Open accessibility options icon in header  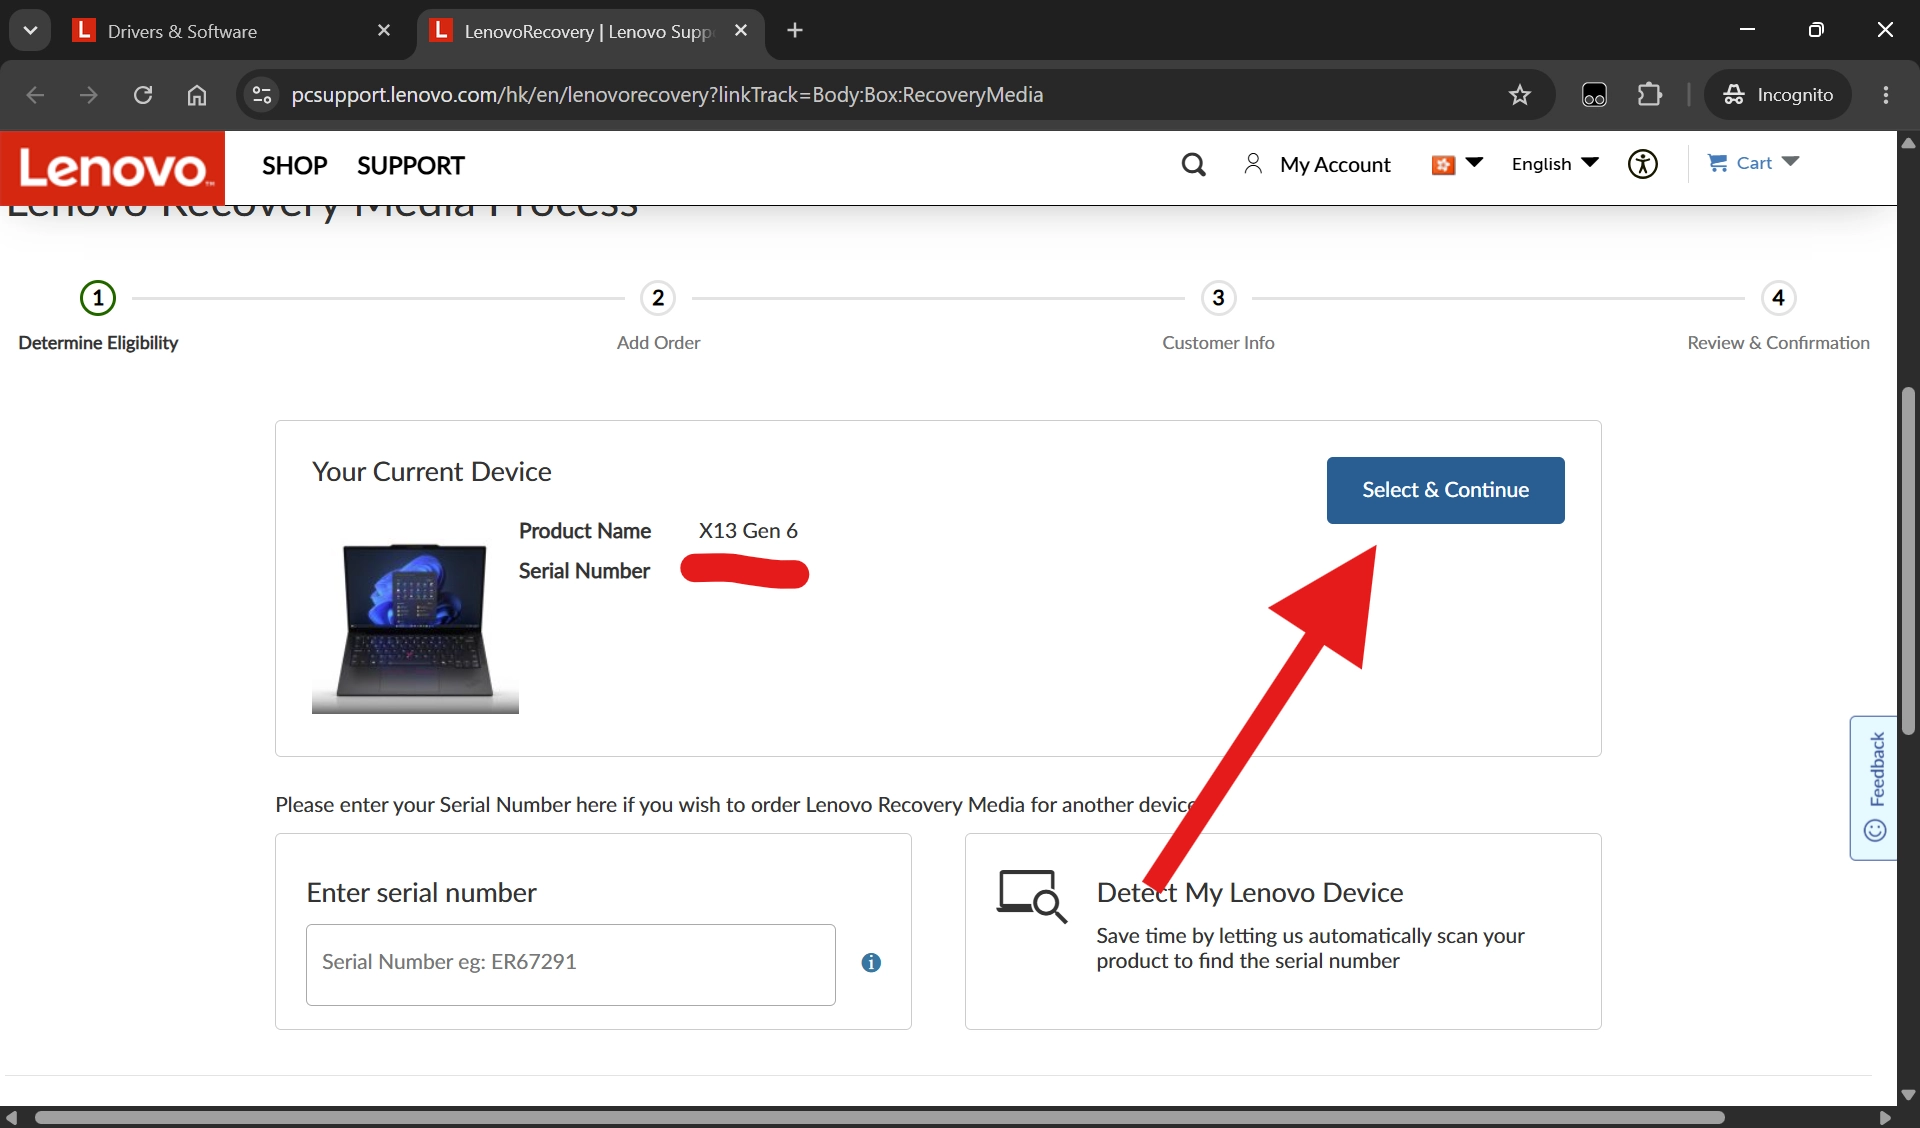tap(1643, 164)
